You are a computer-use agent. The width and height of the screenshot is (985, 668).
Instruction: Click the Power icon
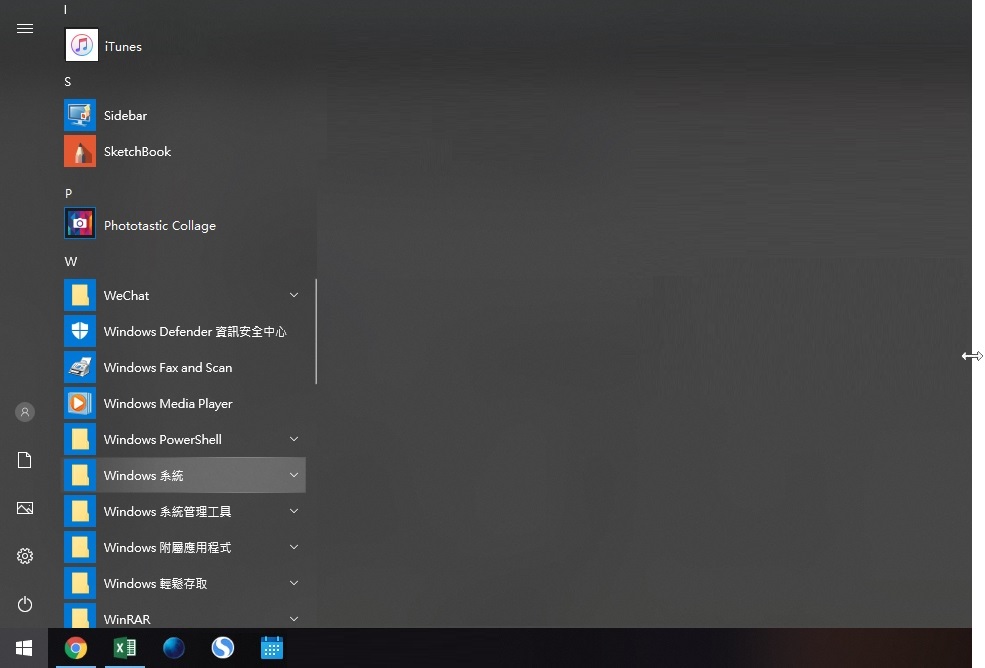(24, 604)
